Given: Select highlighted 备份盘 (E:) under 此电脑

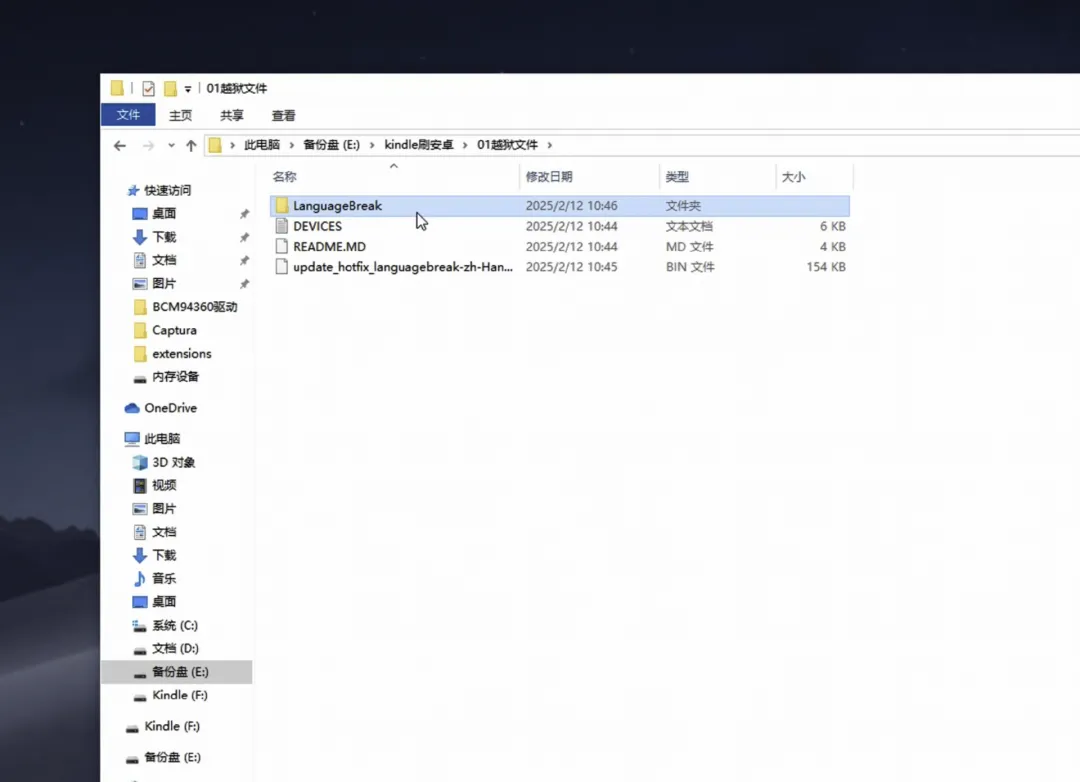Looking at the screenshot, I should (177, 672).
